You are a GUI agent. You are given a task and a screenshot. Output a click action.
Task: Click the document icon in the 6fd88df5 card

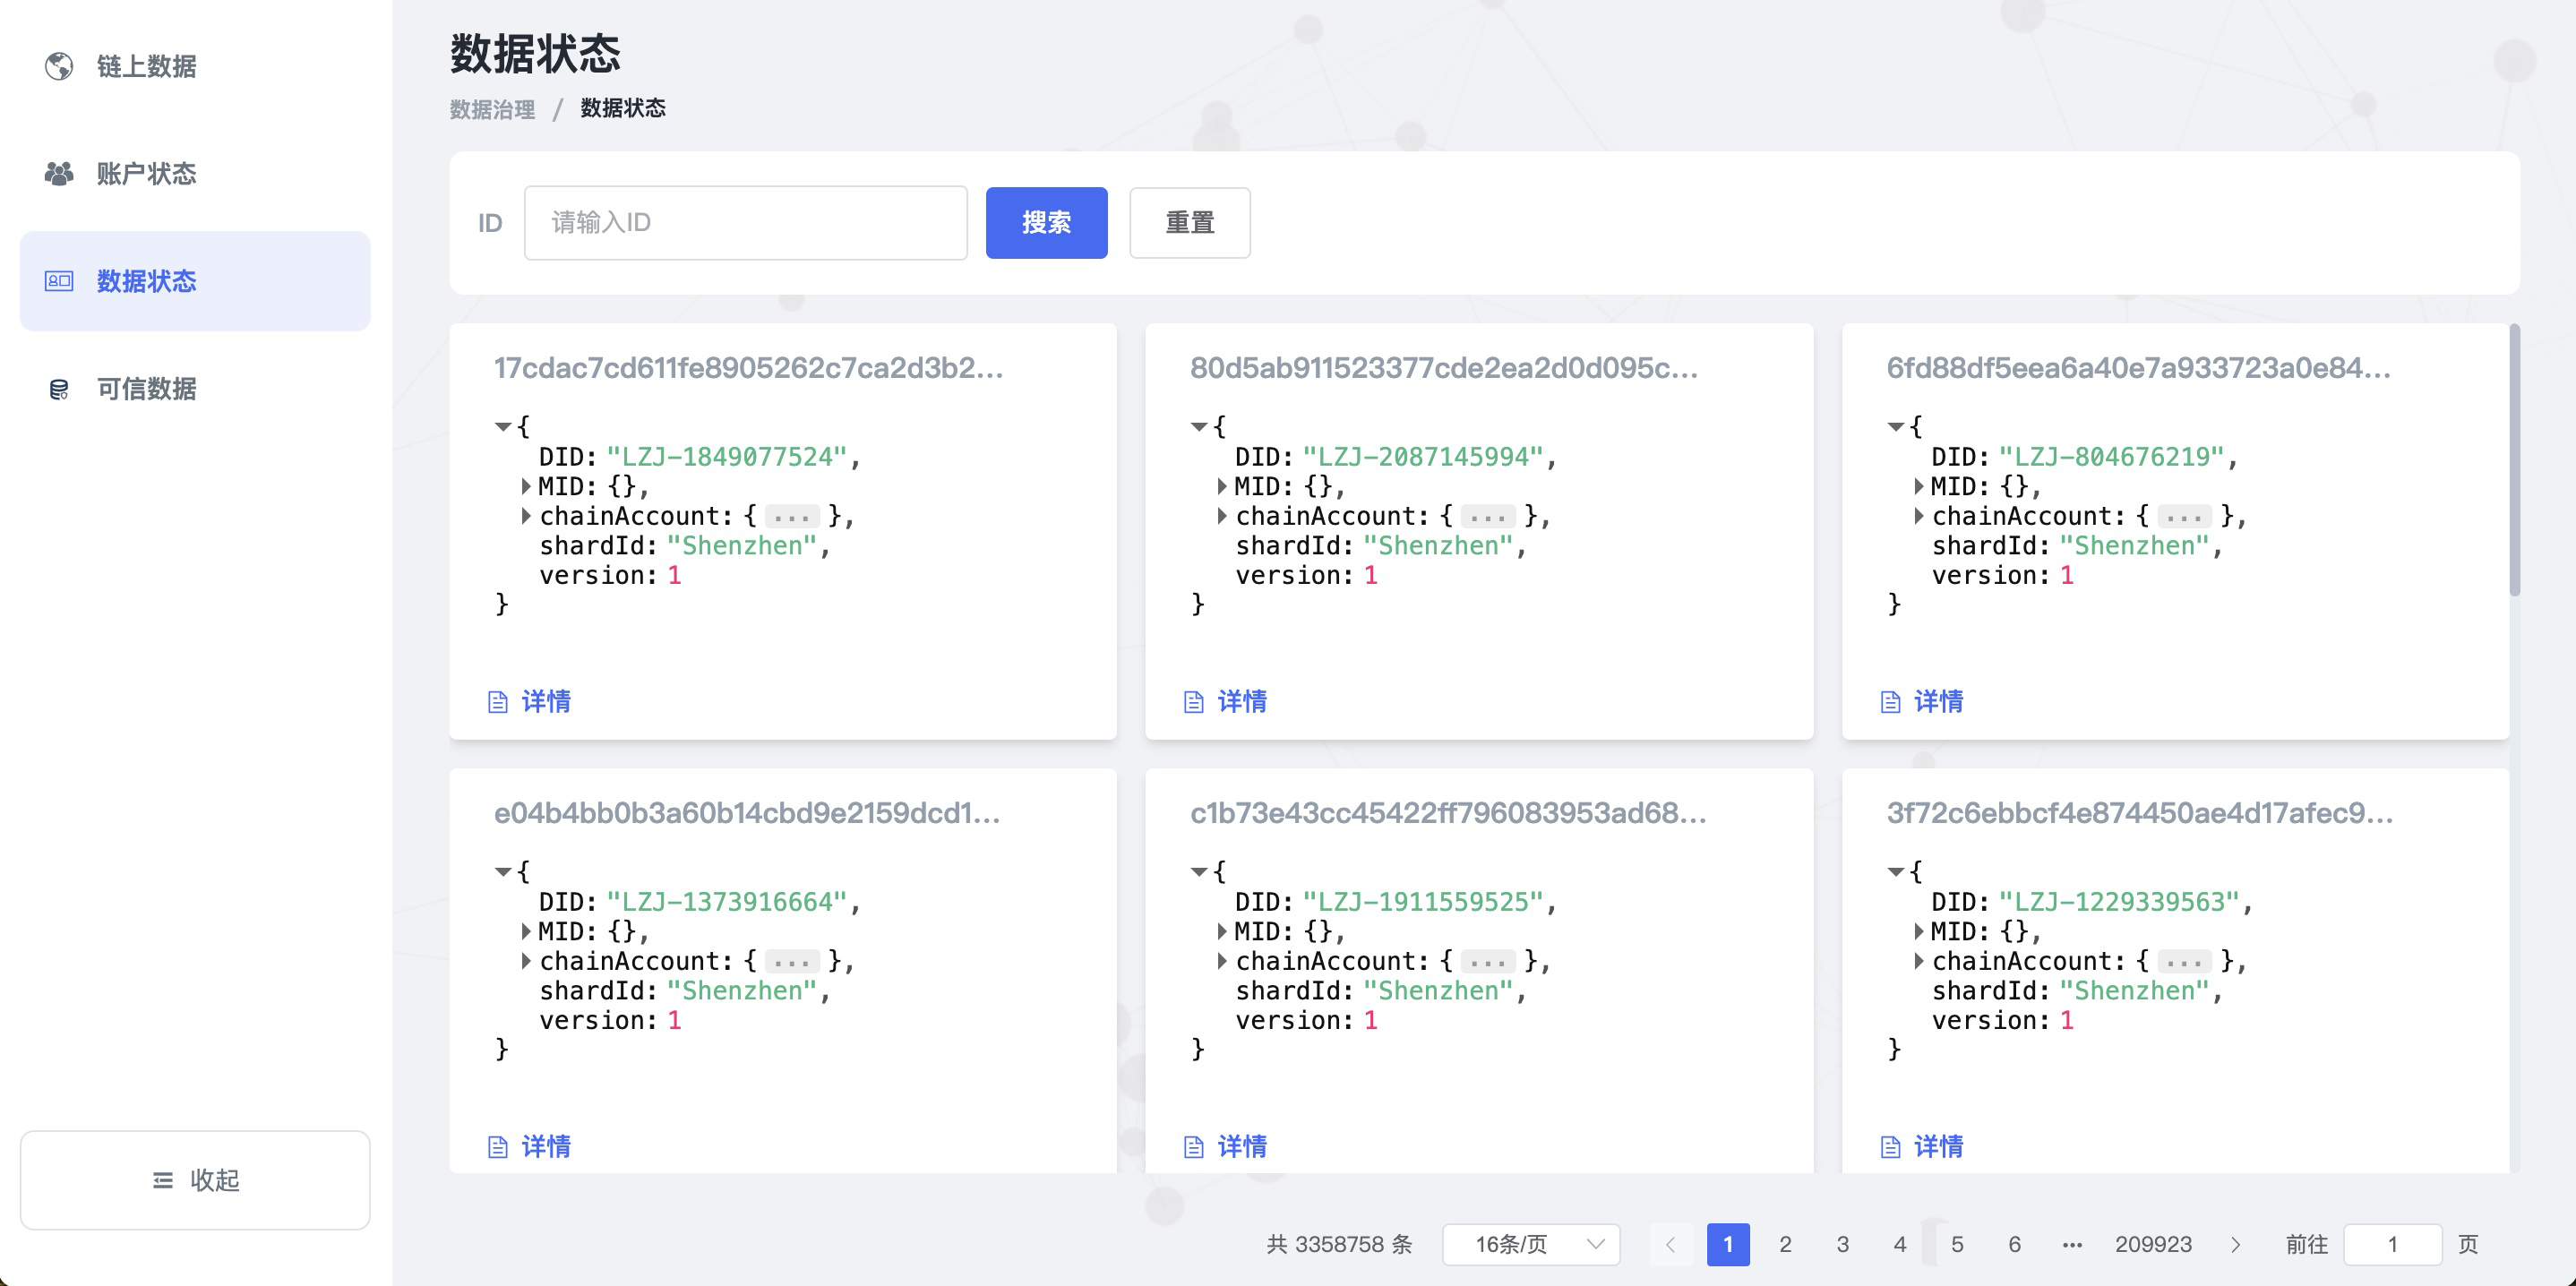tap(1890, 702)
